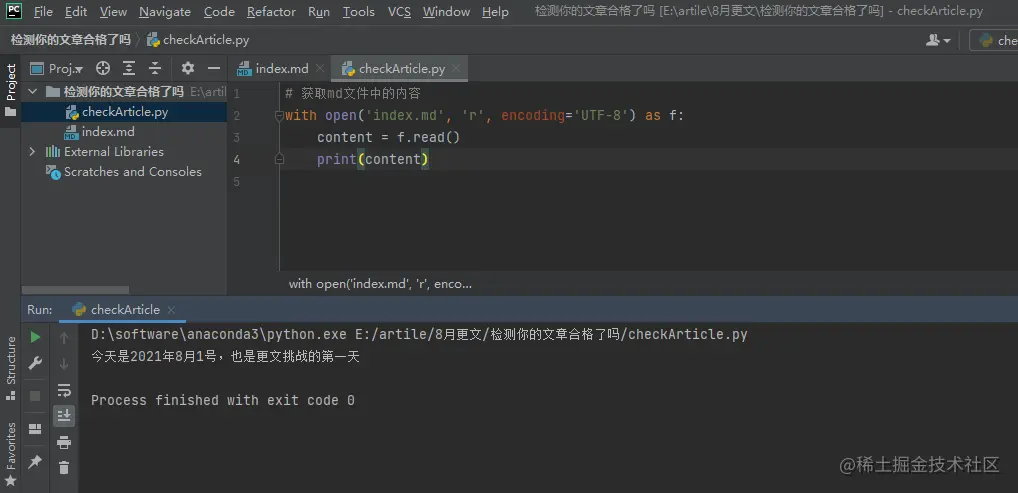Click the restore layout icon

(36, 429)
